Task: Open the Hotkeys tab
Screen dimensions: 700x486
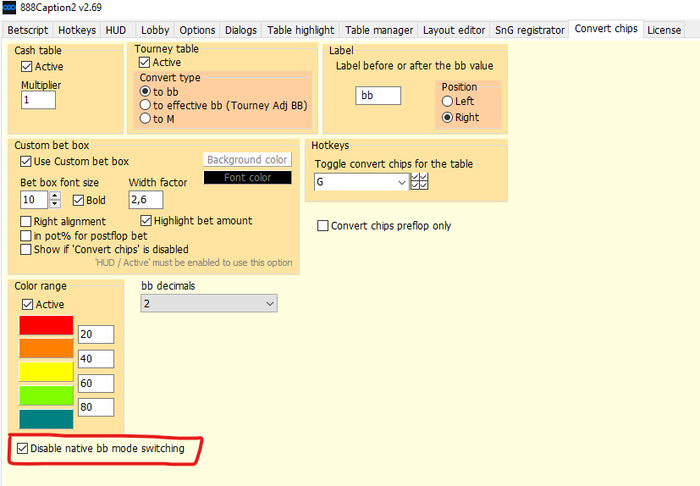Action: (77, 30)
